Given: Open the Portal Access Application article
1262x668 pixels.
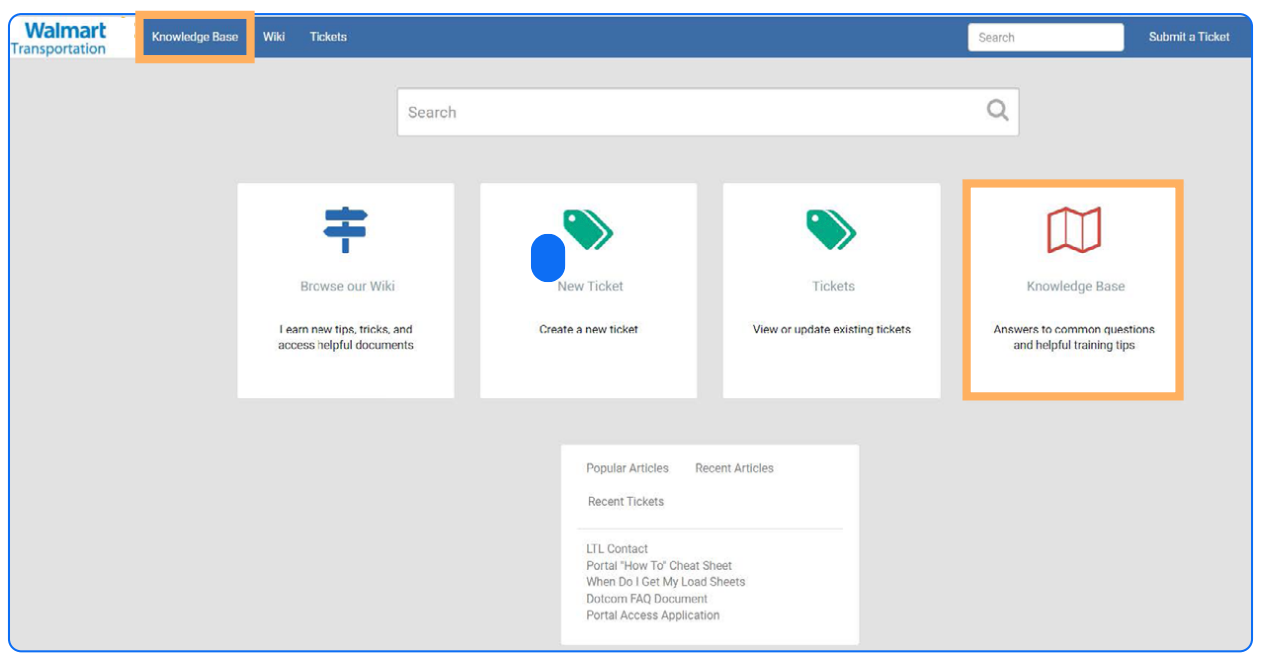Looking at the screenshot, I should 653,615.
